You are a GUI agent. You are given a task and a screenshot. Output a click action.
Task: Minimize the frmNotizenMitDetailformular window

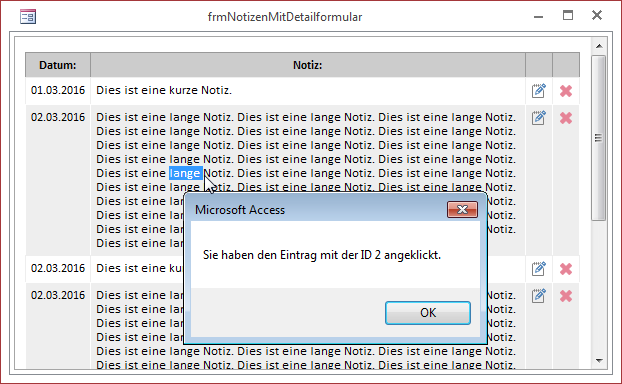(x=538, y=17)
